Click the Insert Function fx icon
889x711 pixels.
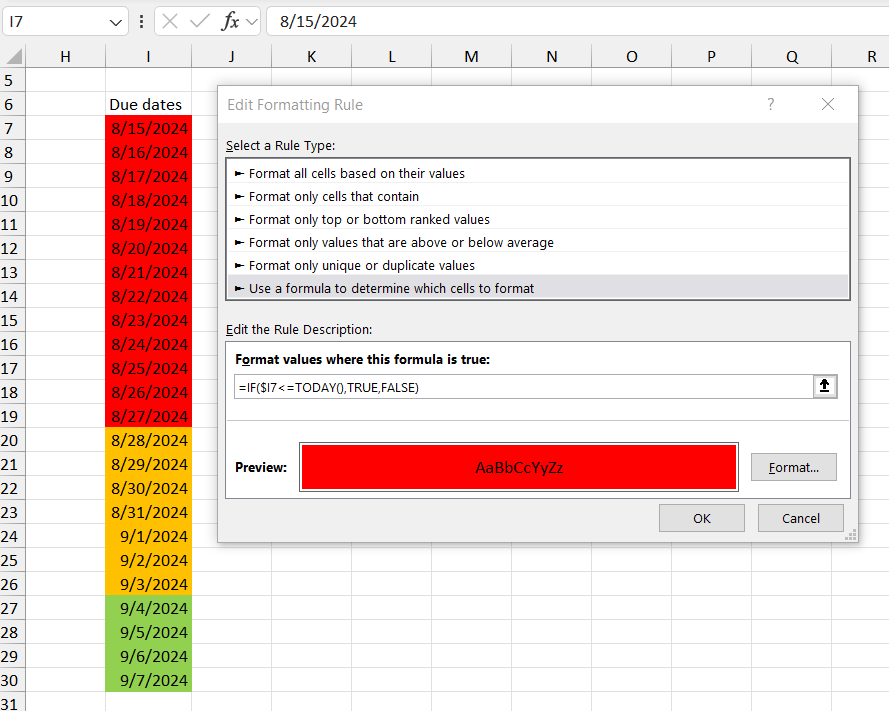click(230, 22)
